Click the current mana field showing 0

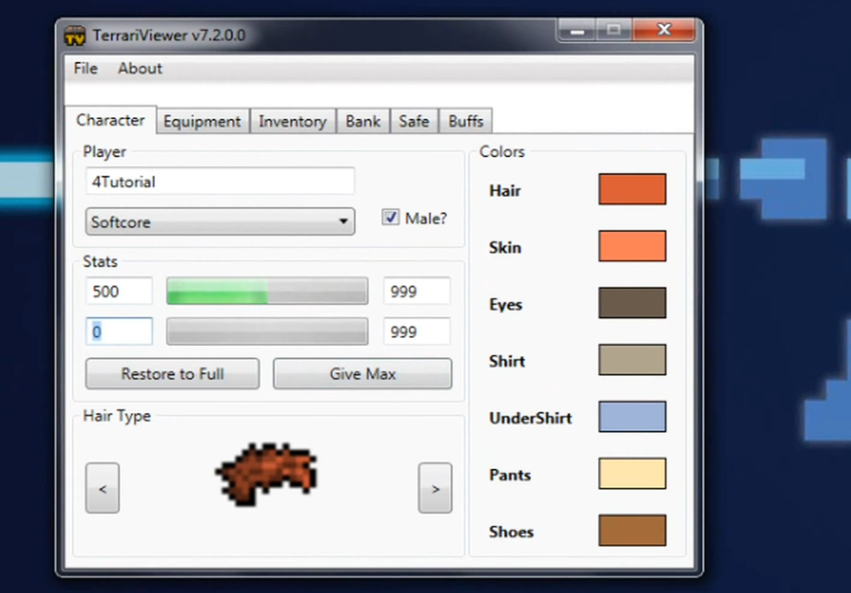(119, 331)
